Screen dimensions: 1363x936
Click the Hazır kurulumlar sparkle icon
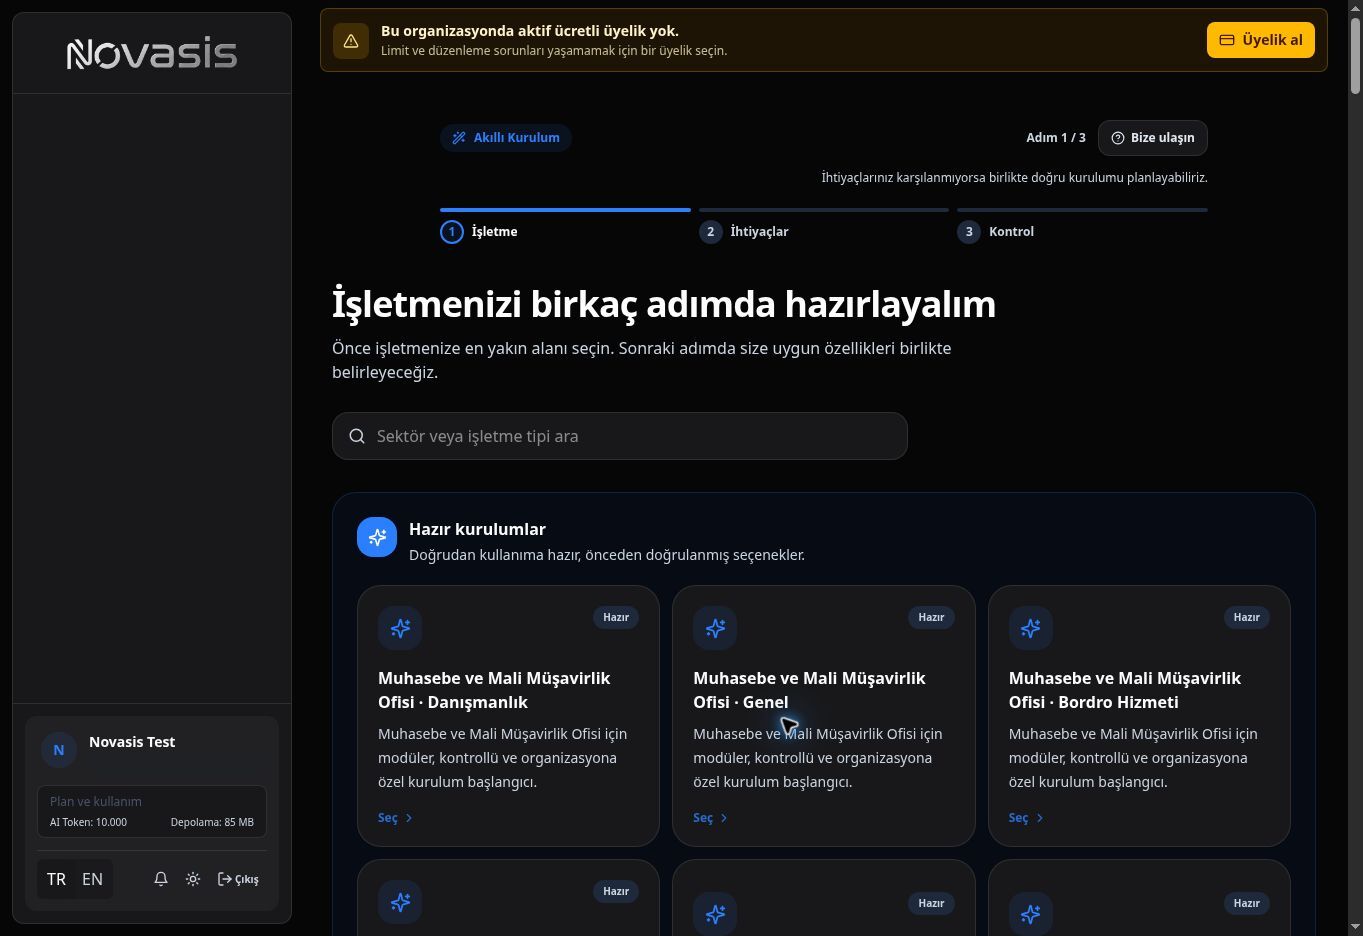[x=377, y=537]
